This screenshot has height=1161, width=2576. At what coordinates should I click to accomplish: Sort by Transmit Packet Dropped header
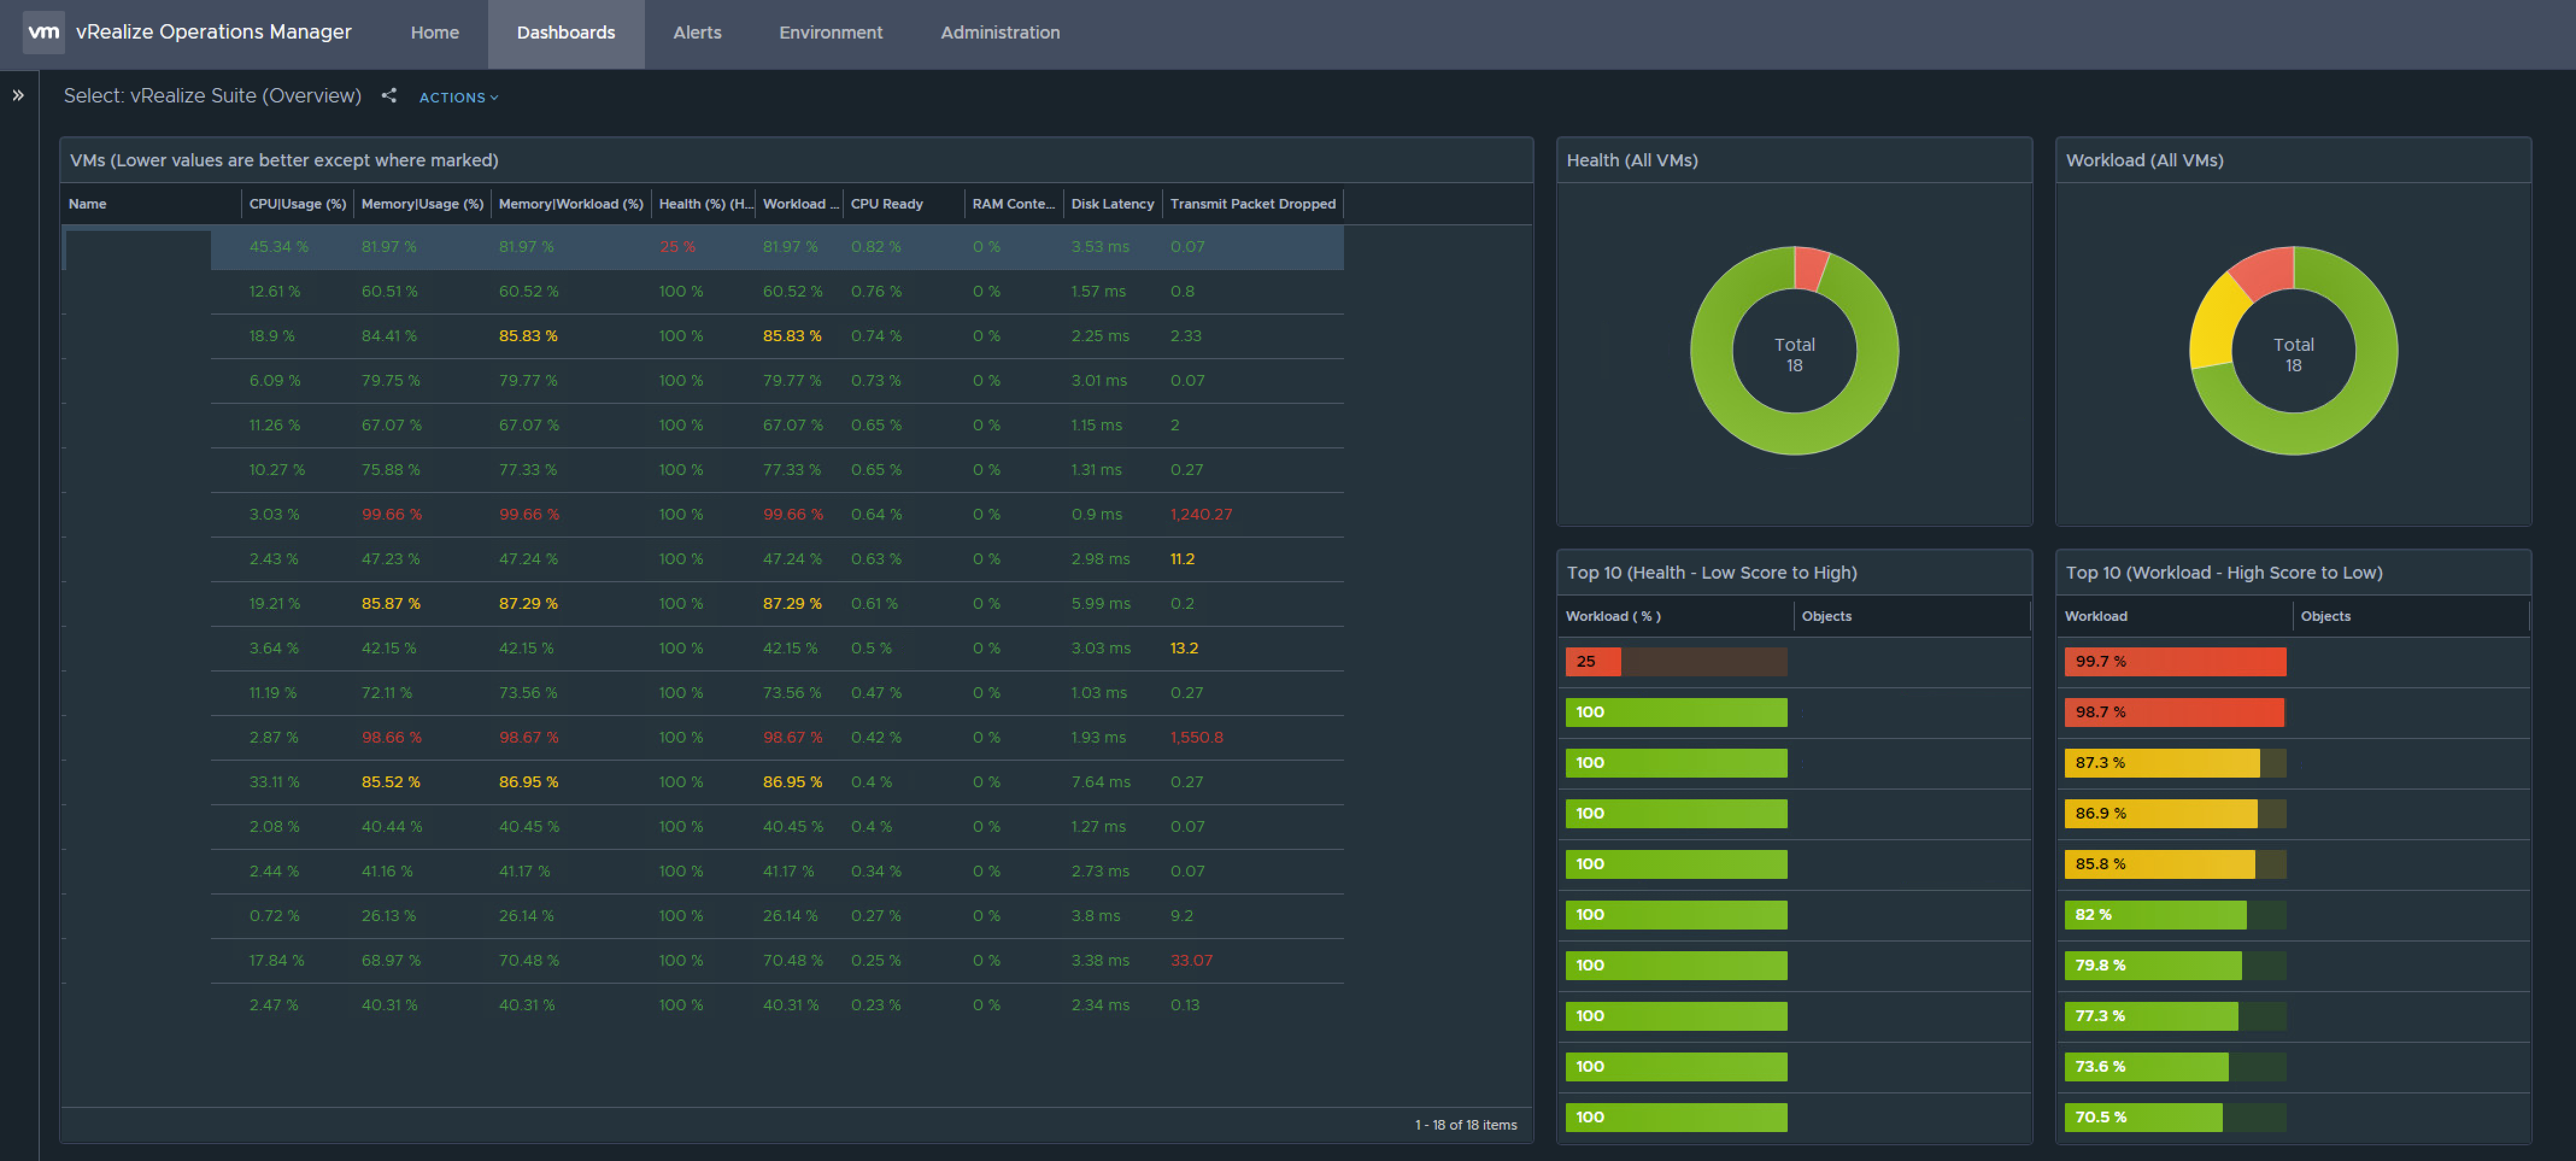click(1252, 204)
